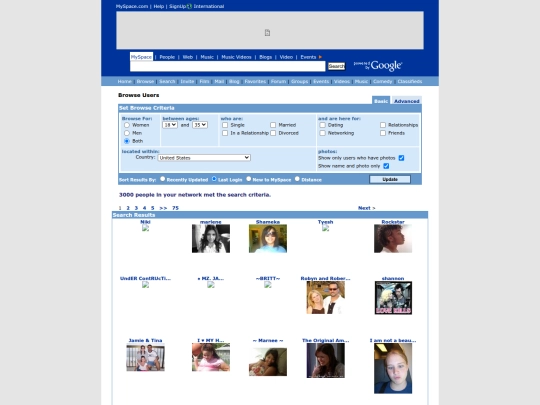Open Rockstar's profile photo
The image size is (540, 405).
click(x=393, y=239)
